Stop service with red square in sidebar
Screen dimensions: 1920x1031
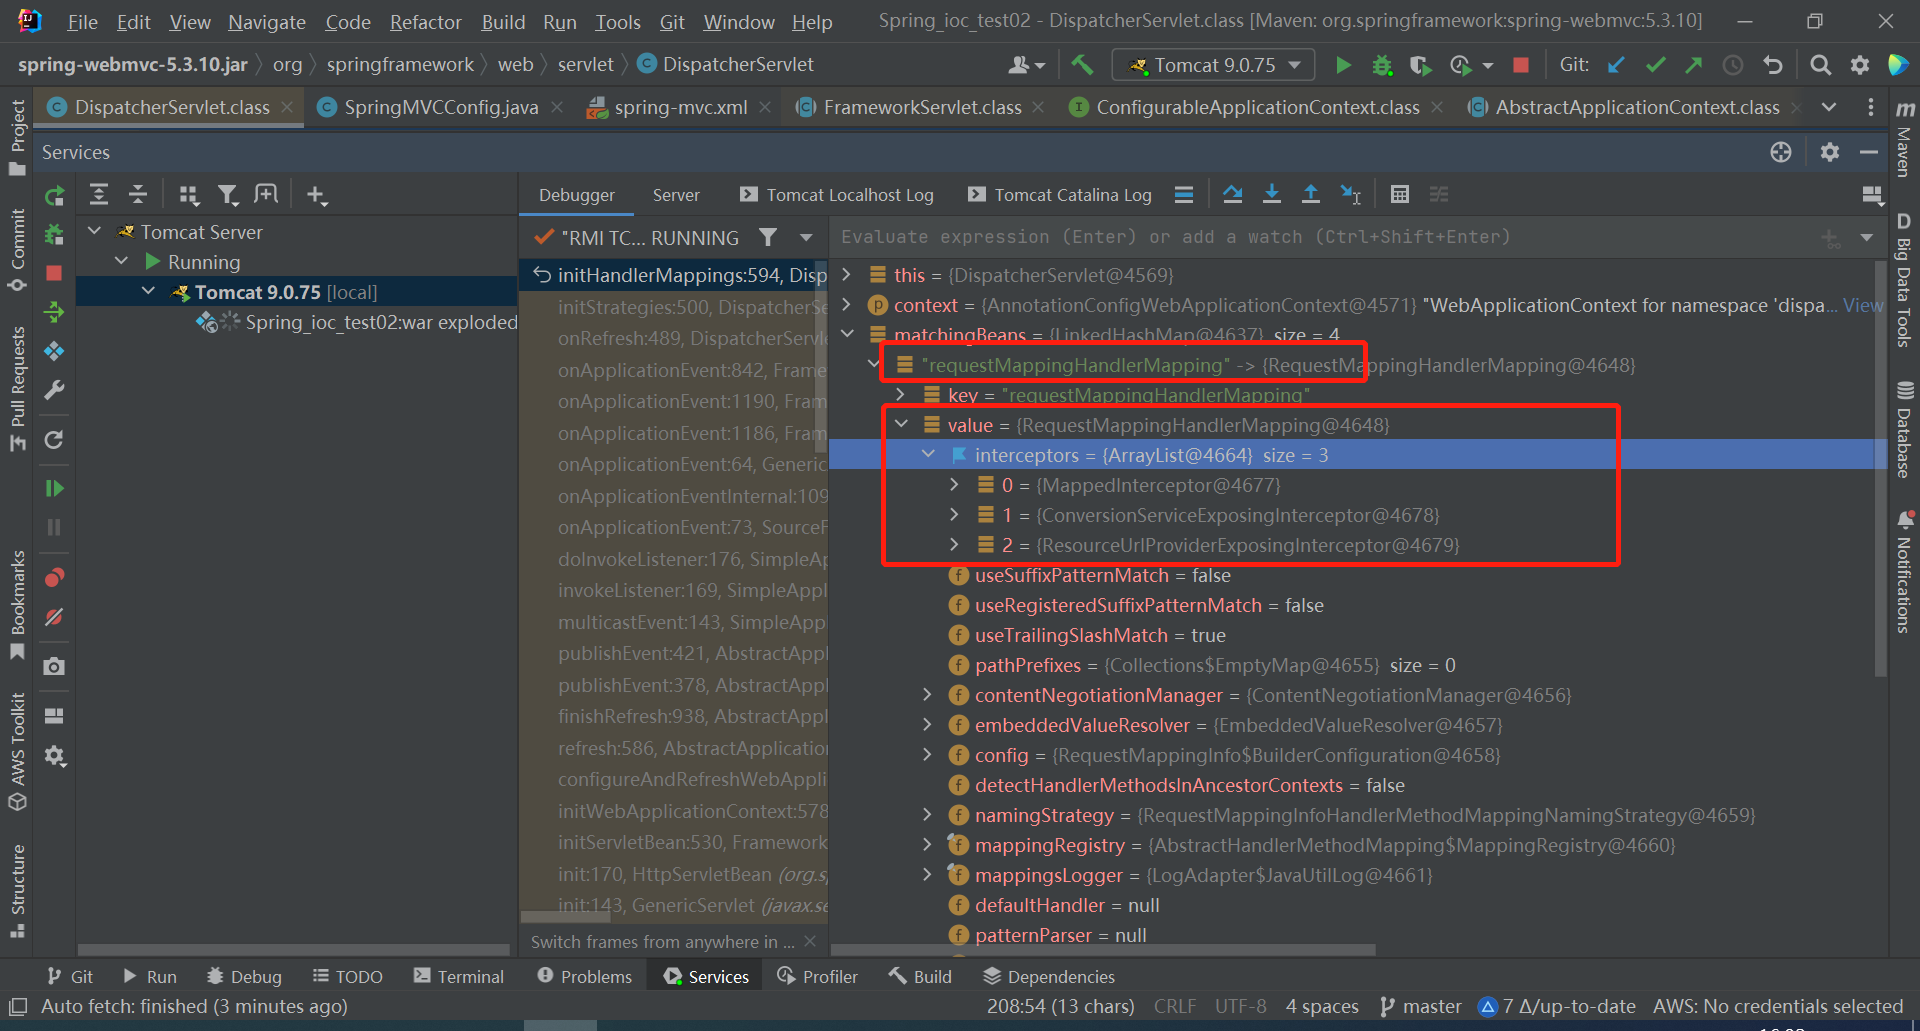coord(54,273)
